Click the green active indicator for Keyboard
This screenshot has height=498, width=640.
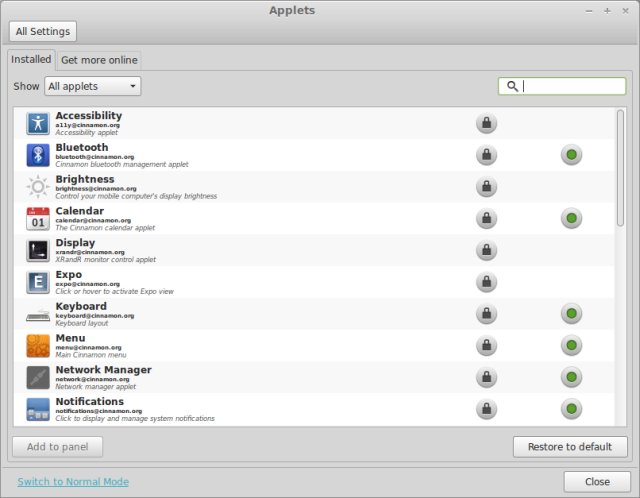(571, 313)
